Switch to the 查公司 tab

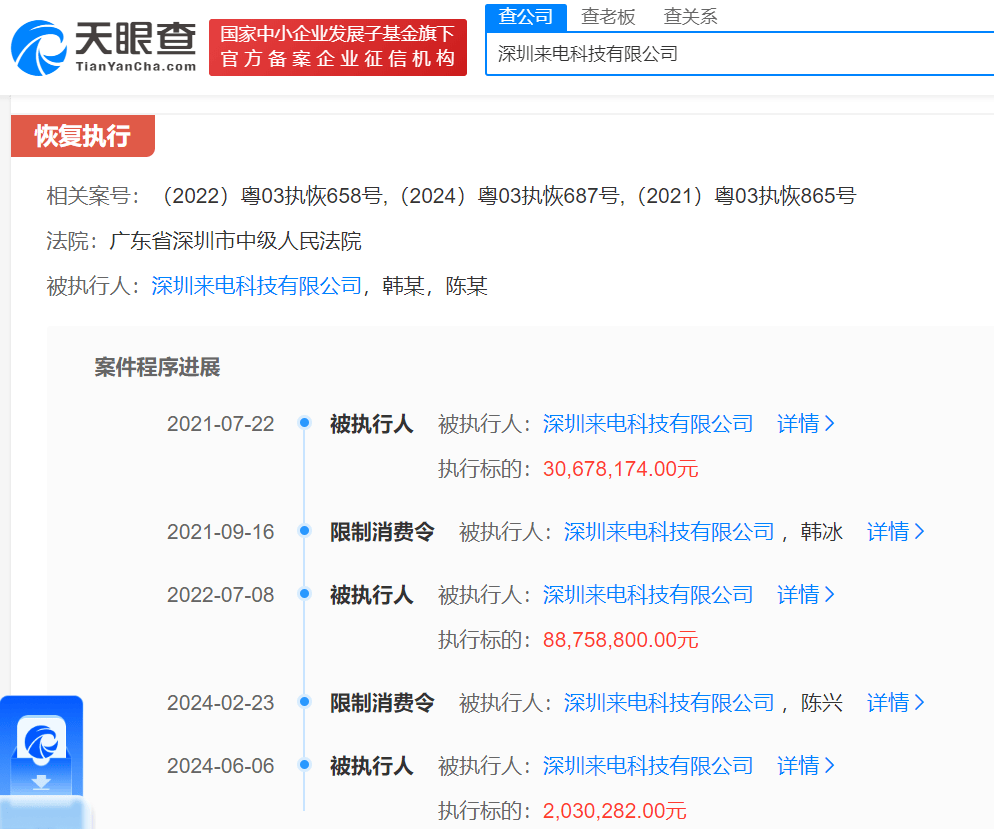pos(525,16)
